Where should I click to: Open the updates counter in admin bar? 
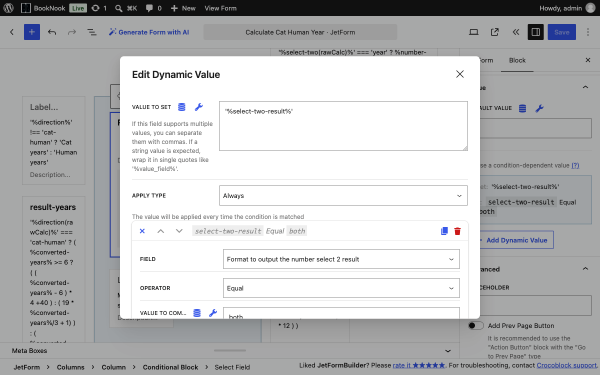99,8
